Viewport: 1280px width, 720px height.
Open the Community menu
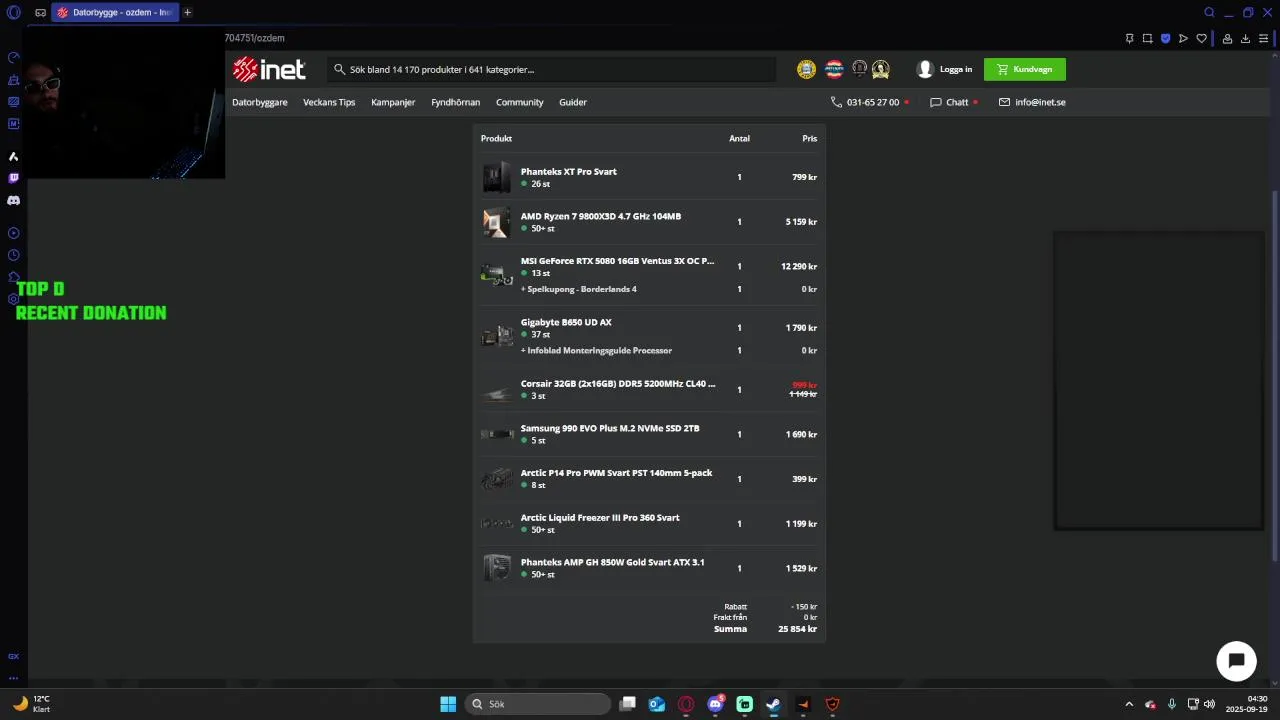(520, 102)
